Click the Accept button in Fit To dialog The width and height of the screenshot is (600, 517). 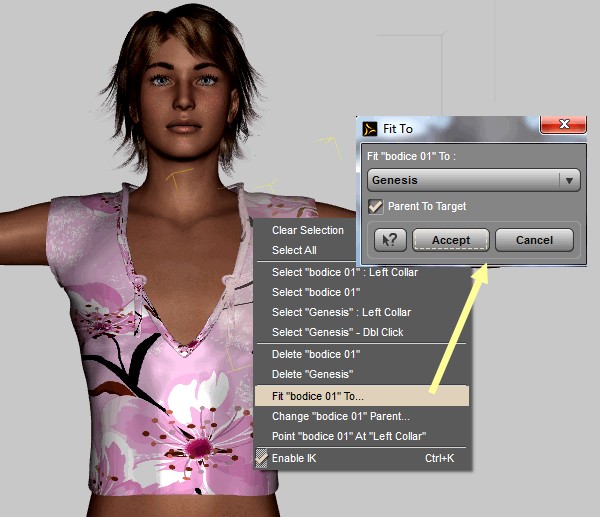451,240
